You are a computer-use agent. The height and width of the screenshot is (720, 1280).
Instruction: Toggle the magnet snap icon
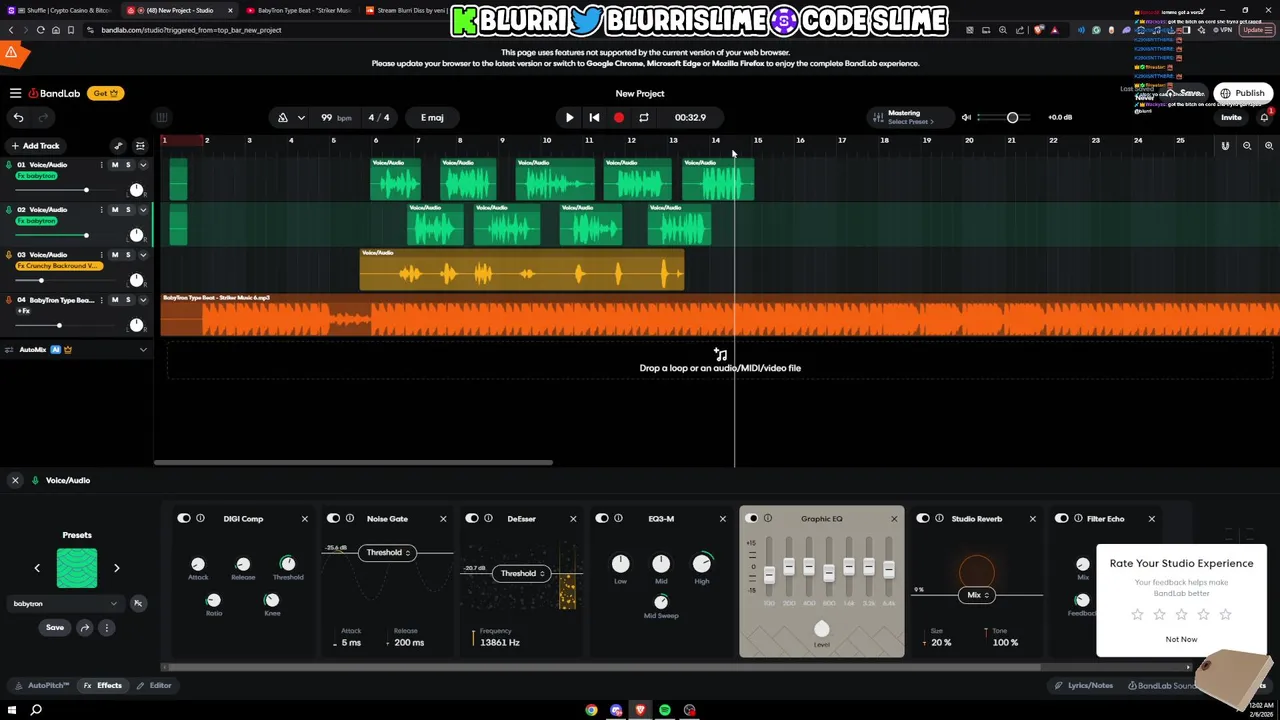[x=1225, y=146]
